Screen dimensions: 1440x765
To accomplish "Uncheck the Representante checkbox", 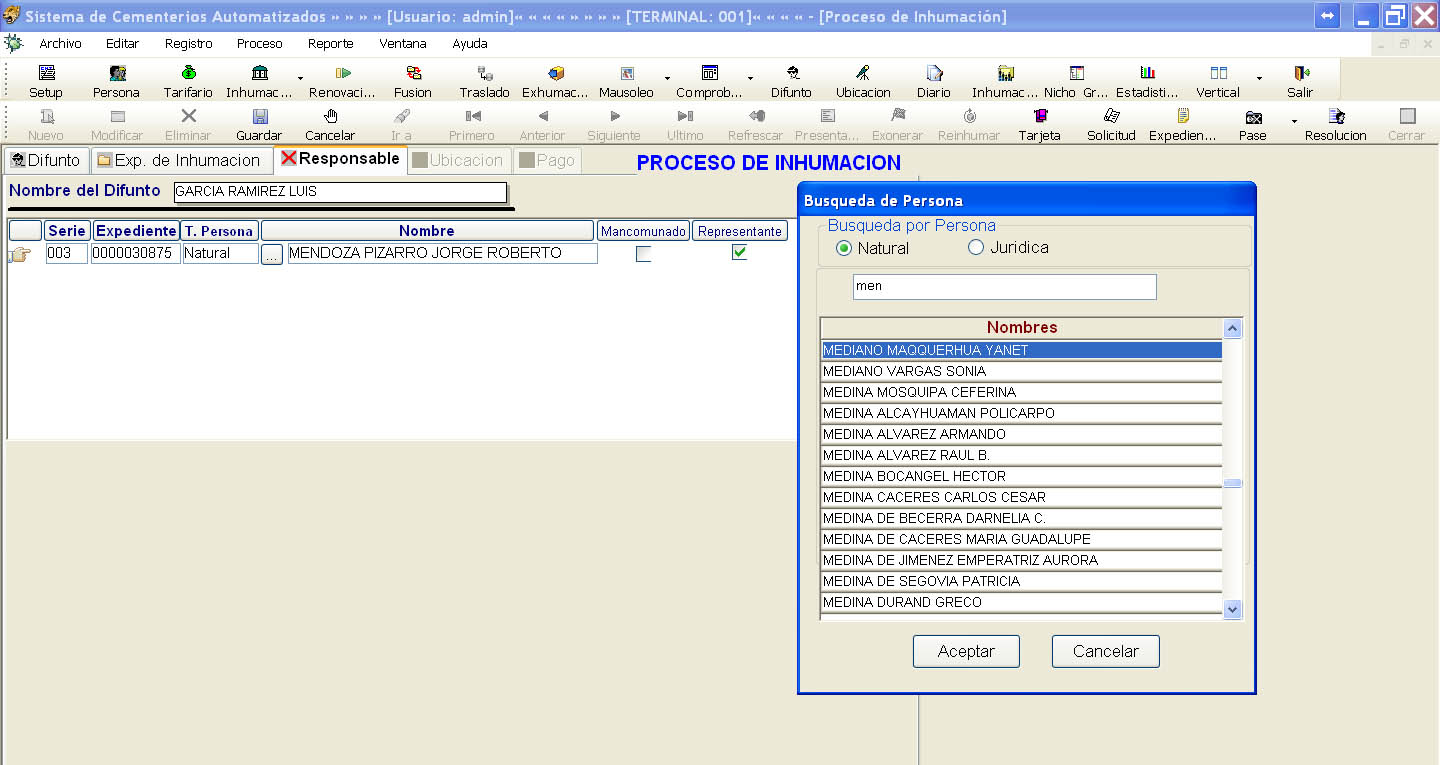I will pyautogui.click(x=739, y=253).
